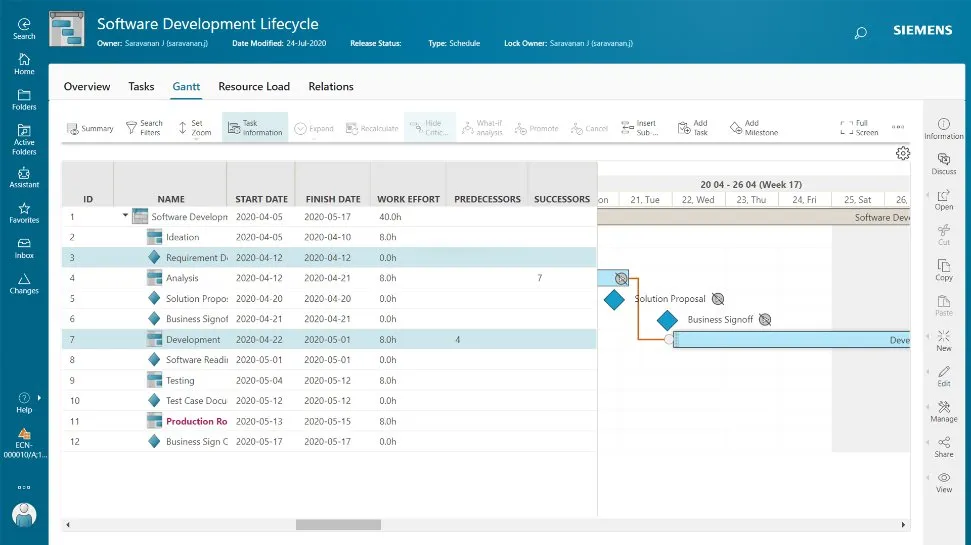Sort by the FINISH DATE column header

click(x=333, y=199)
